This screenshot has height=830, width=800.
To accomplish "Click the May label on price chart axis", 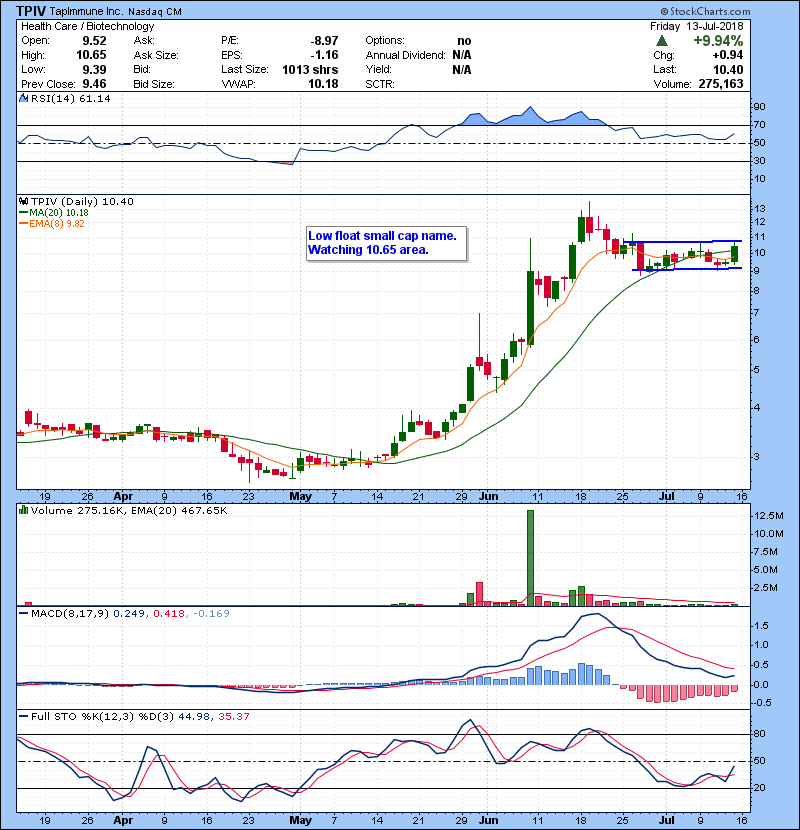I will [300, 497].
